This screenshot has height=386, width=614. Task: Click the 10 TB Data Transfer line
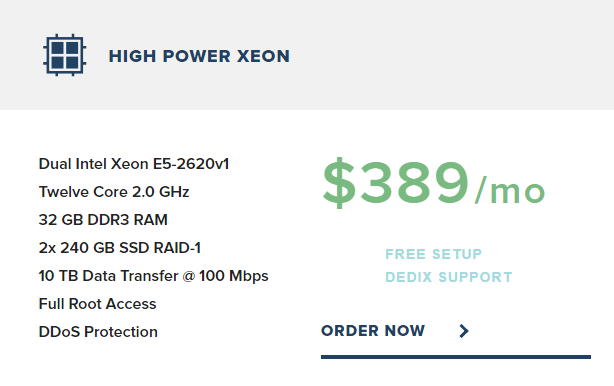pyautogui.click(x=154, y=276)
